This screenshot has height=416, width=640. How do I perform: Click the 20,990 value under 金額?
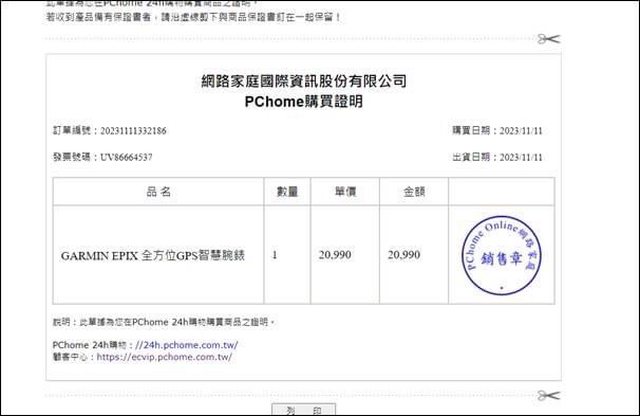pyautogui.click(x=406, y=255)
